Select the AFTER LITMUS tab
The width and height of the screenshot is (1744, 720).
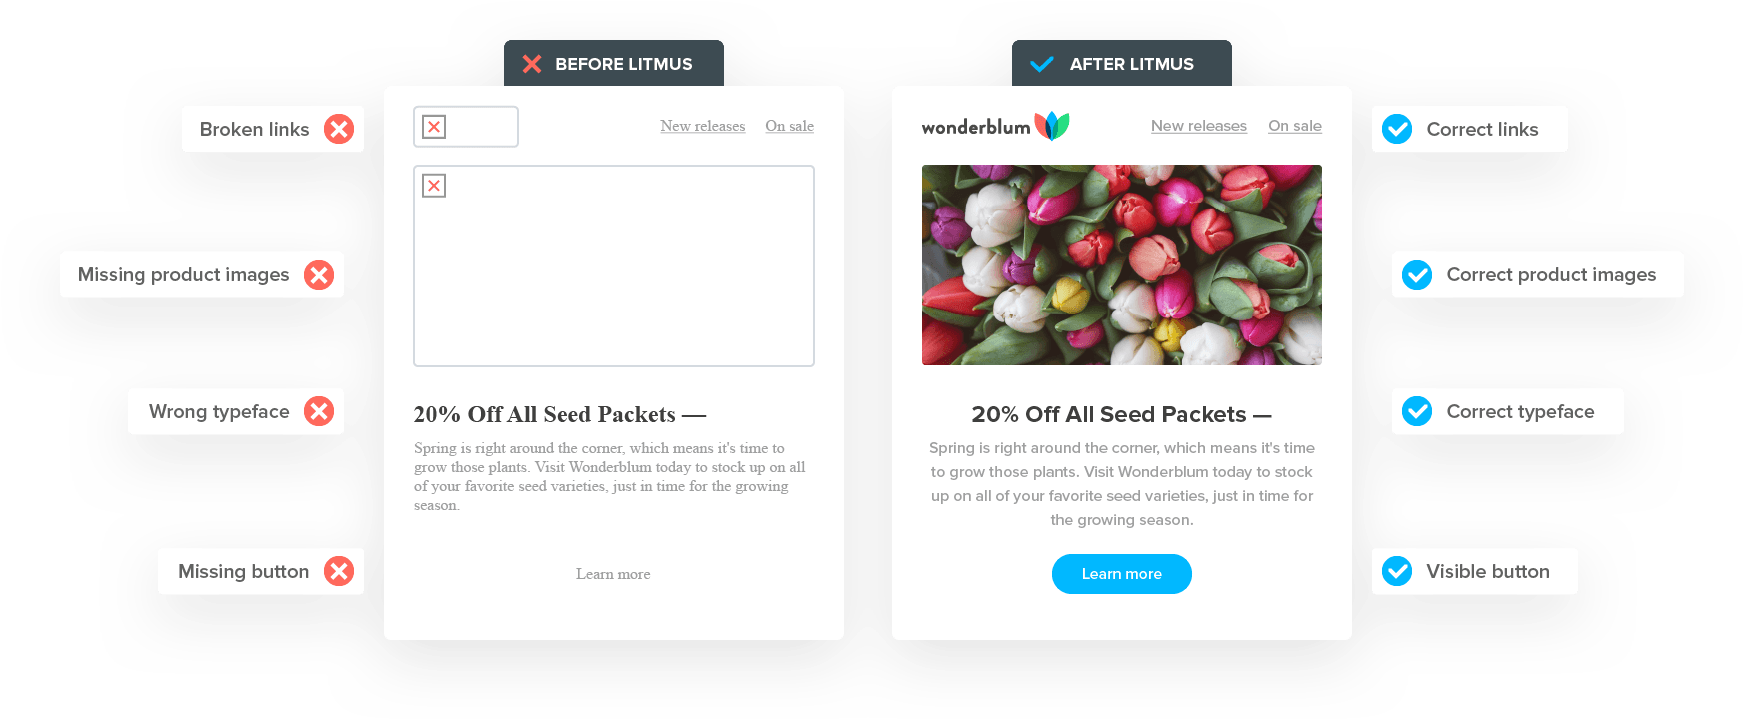pos(1122,63)
